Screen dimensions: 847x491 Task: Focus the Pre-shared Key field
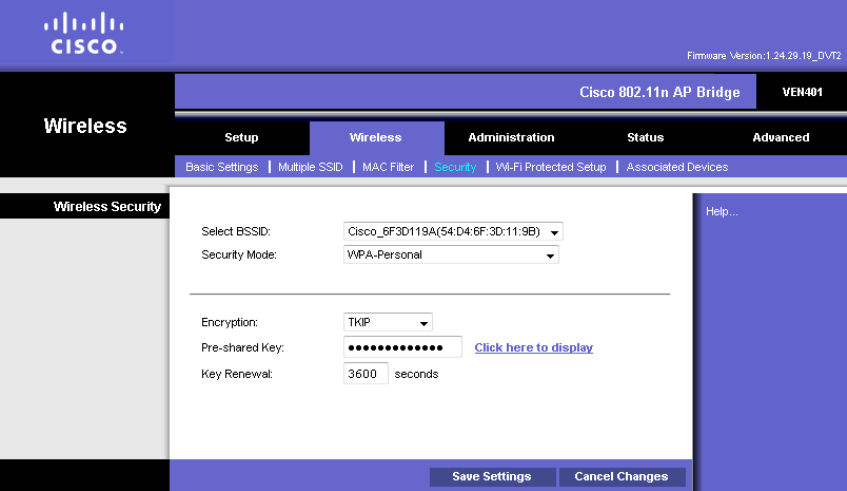(x=402, y=347)
